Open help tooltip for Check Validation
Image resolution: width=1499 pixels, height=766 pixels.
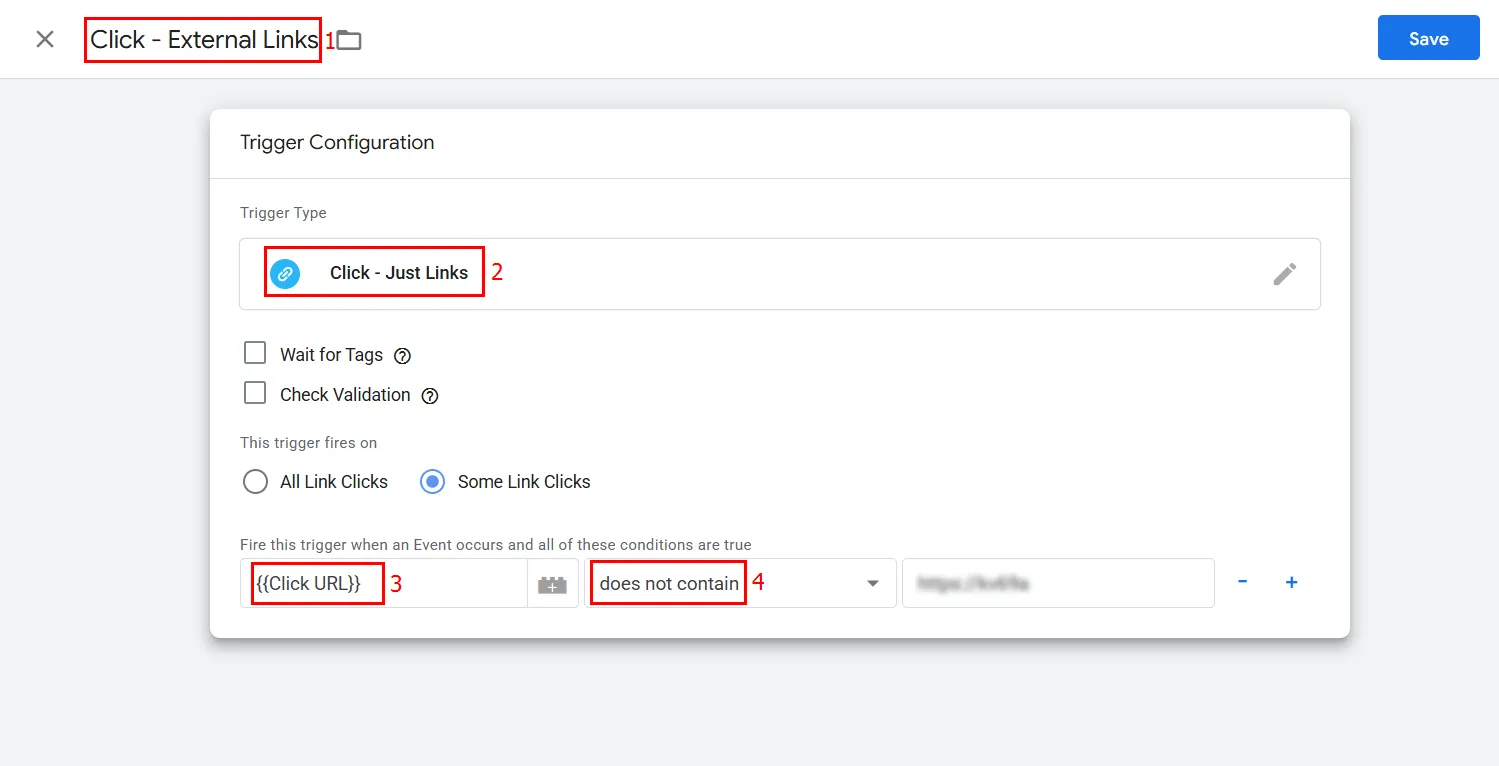pyautogui.click(x=430, y=395)
